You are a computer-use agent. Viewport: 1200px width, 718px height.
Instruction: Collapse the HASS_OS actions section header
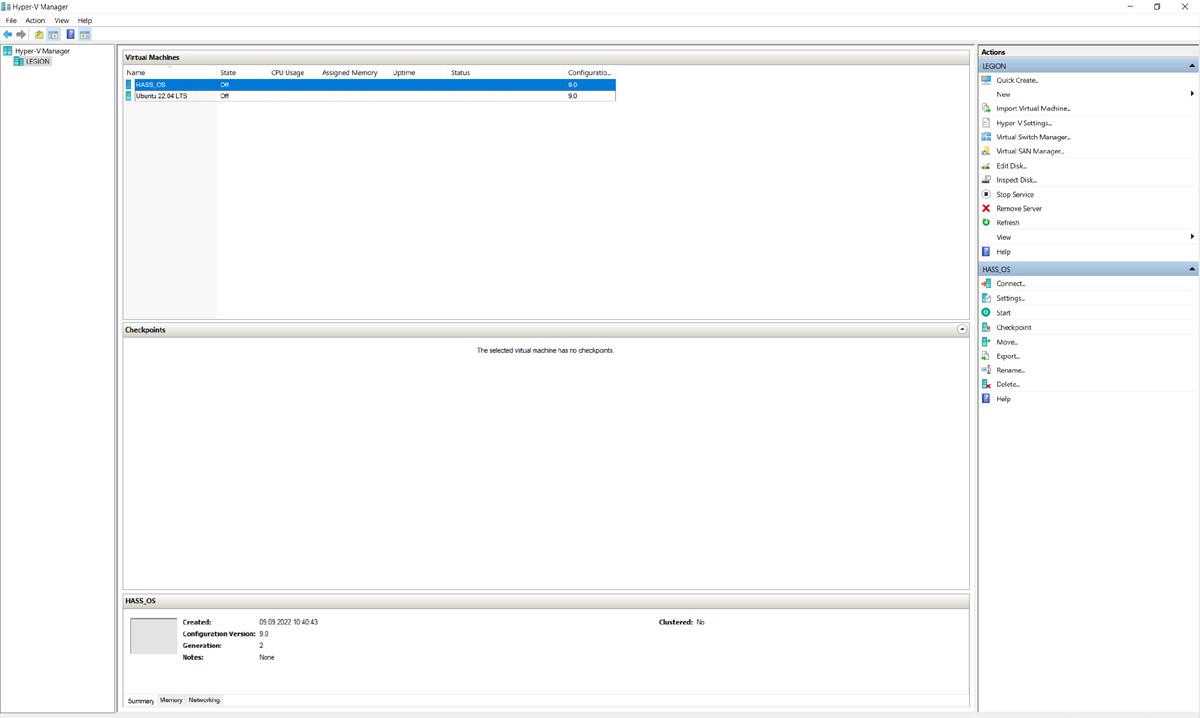1192,269
